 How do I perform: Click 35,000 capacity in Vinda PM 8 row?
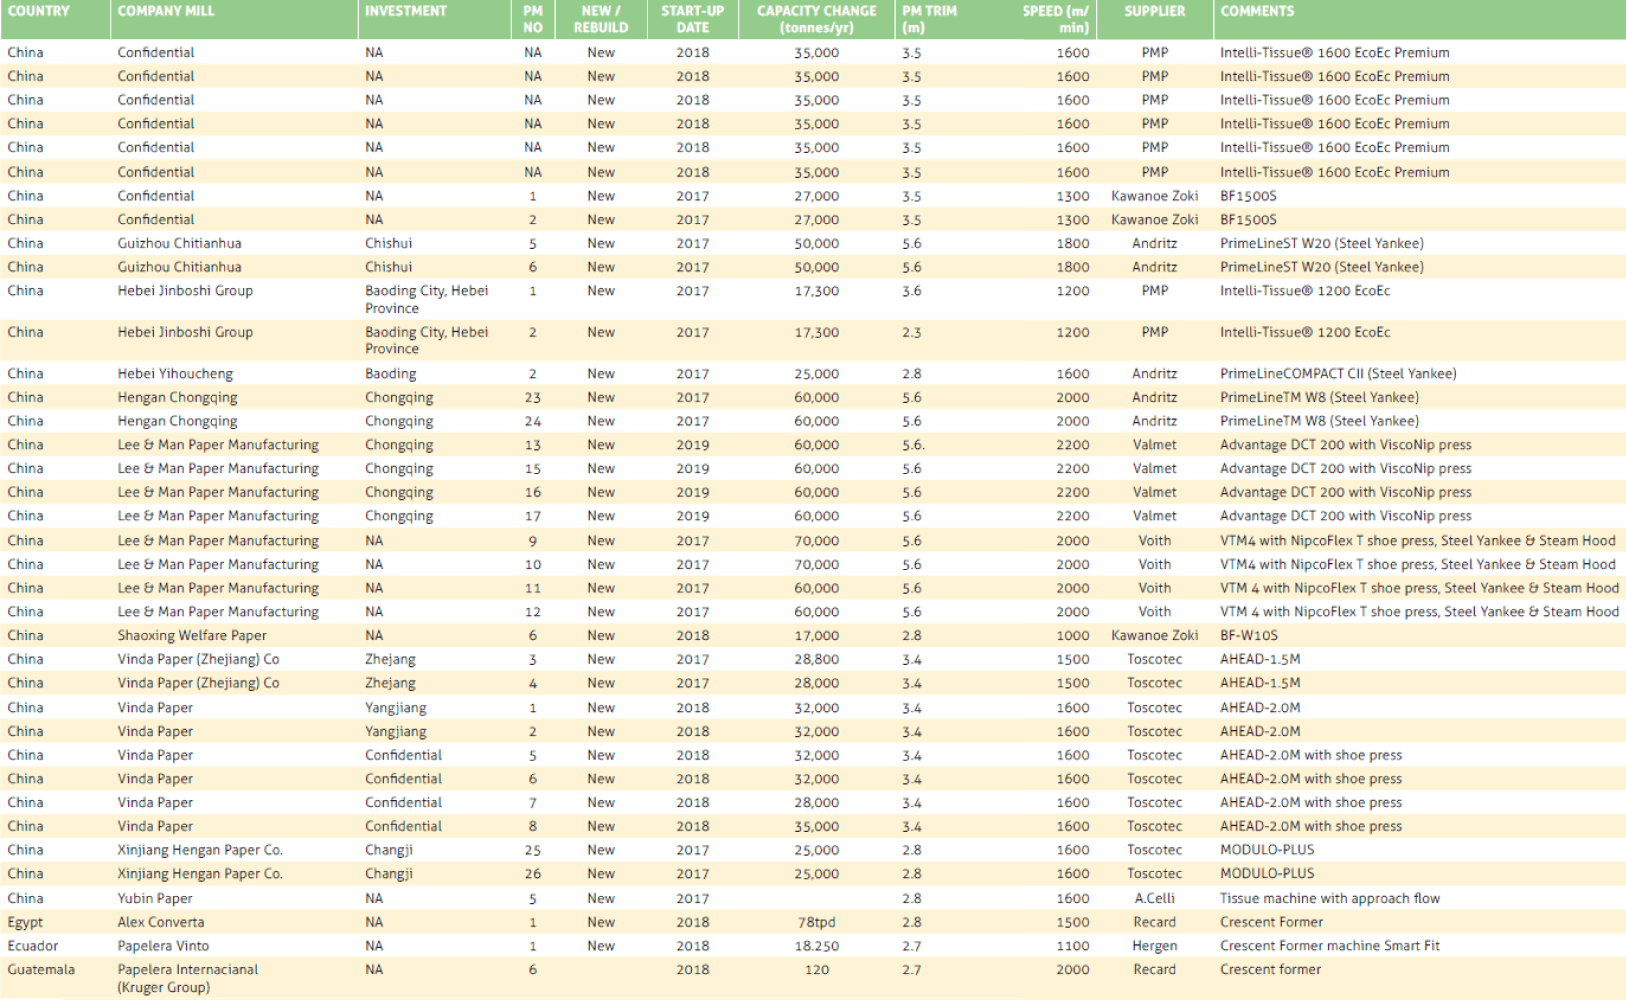pyautogui.click(x=817, y=827)
